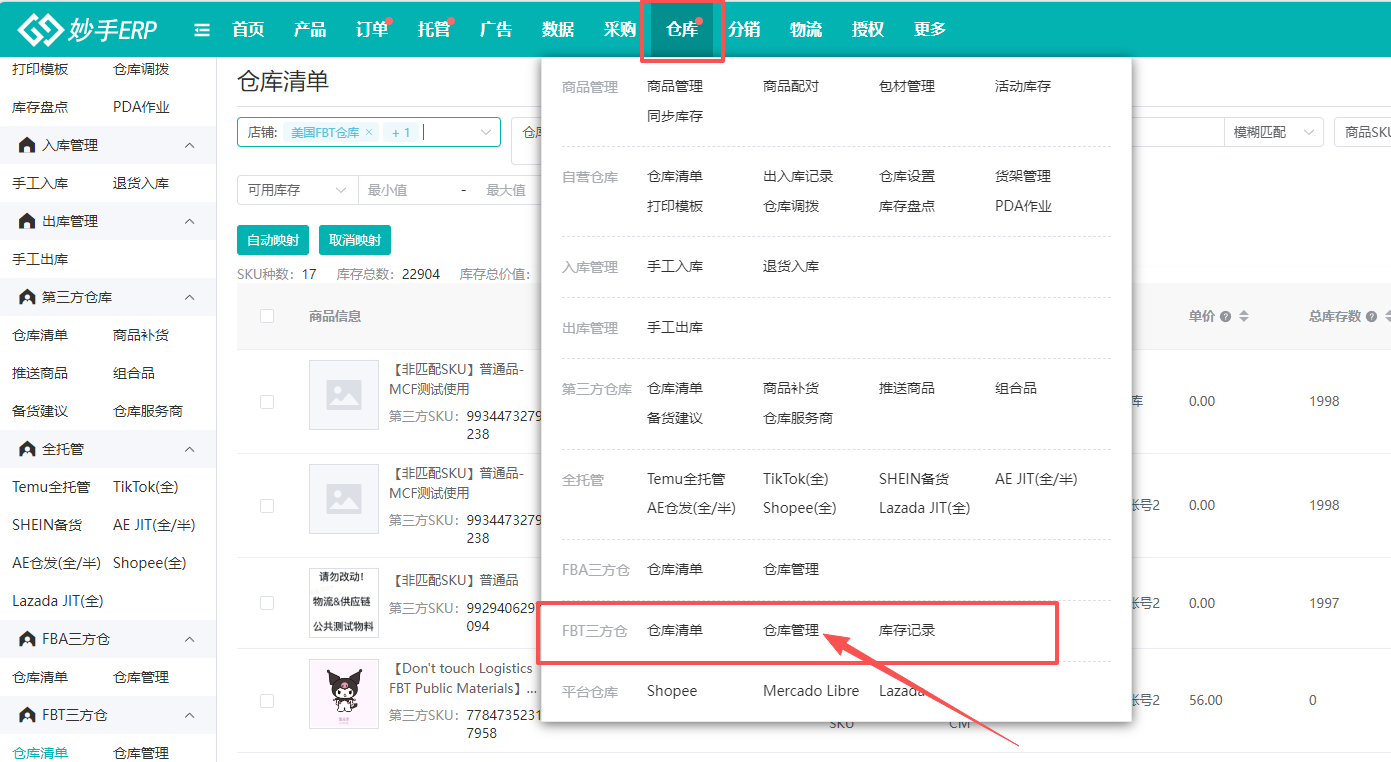Click the help icon next to 单价

(x=1225, y=317)
